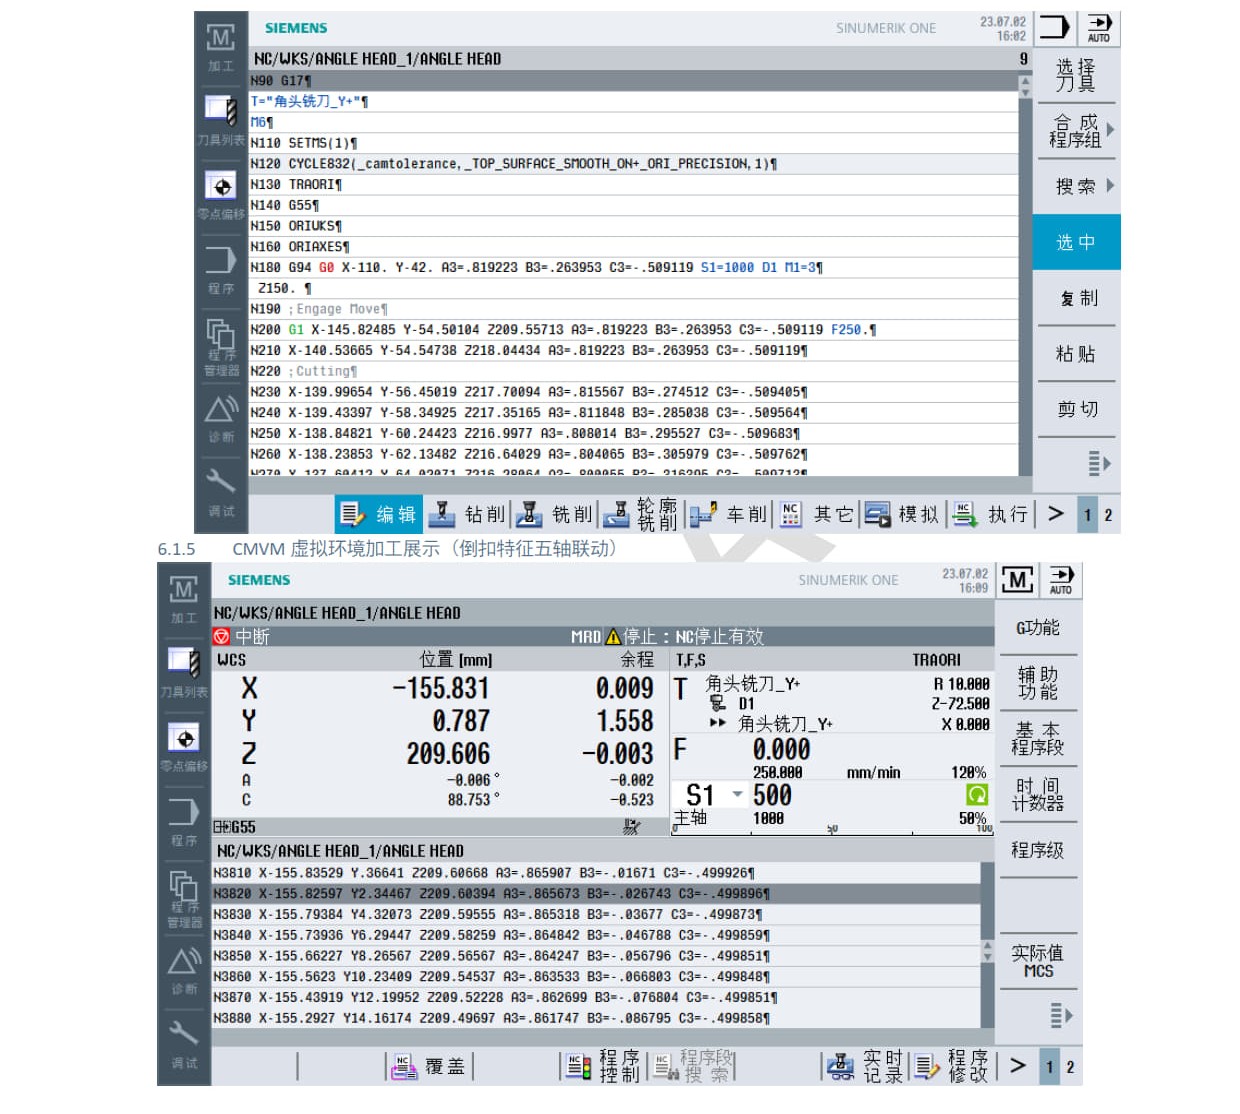Viewport: 1240px width, 1114px height.
Task: Open 加工 area in editor screen sidebar
Action: tap(221, 47)
